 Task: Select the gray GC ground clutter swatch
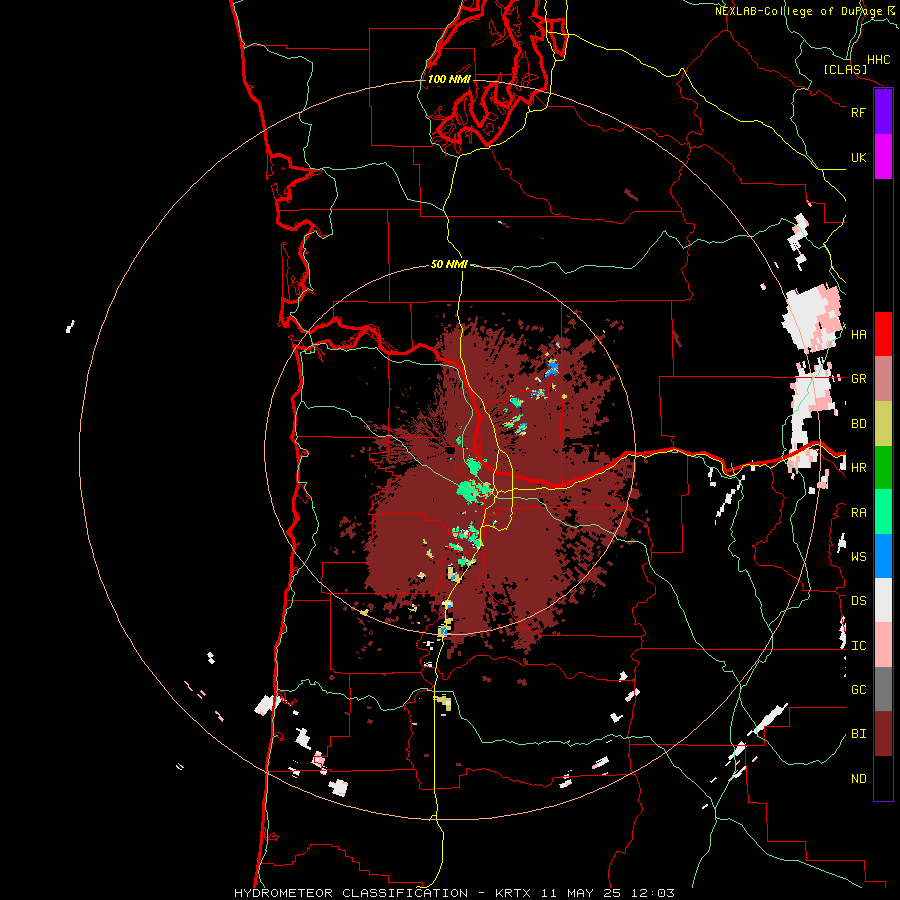coord(883,689)
